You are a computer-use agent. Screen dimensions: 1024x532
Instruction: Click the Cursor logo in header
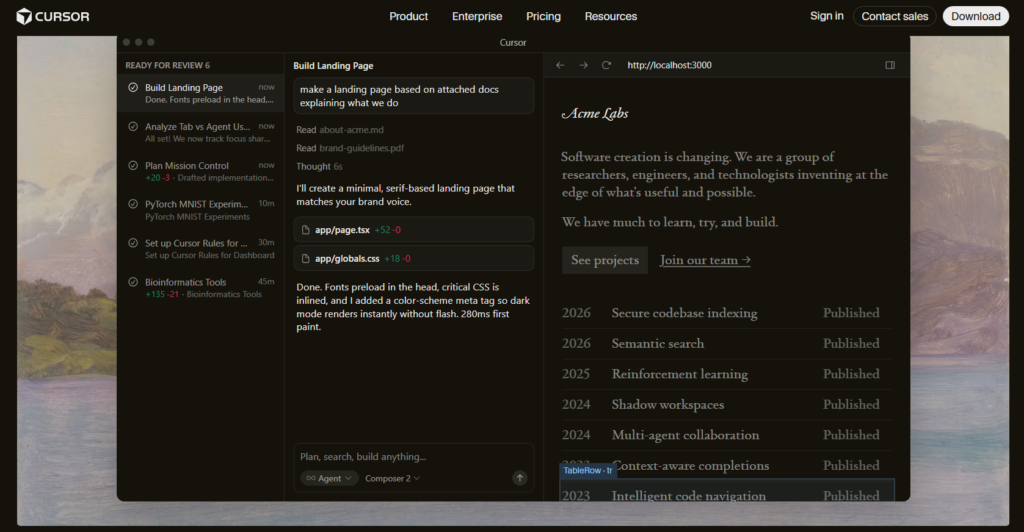click(x=53, y=16)
